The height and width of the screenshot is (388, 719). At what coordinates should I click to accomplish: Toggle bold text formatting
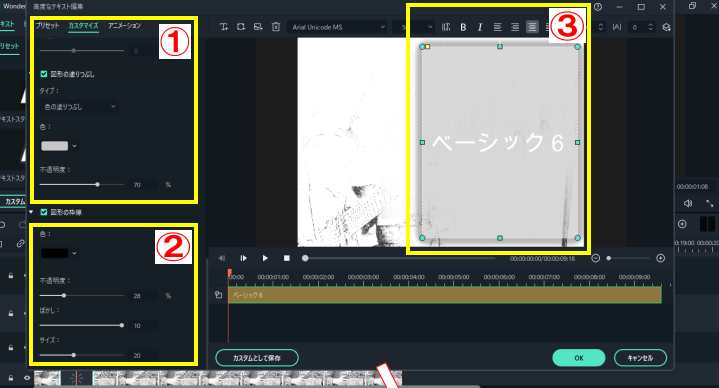pyautogui.click(x=463, y=28)
